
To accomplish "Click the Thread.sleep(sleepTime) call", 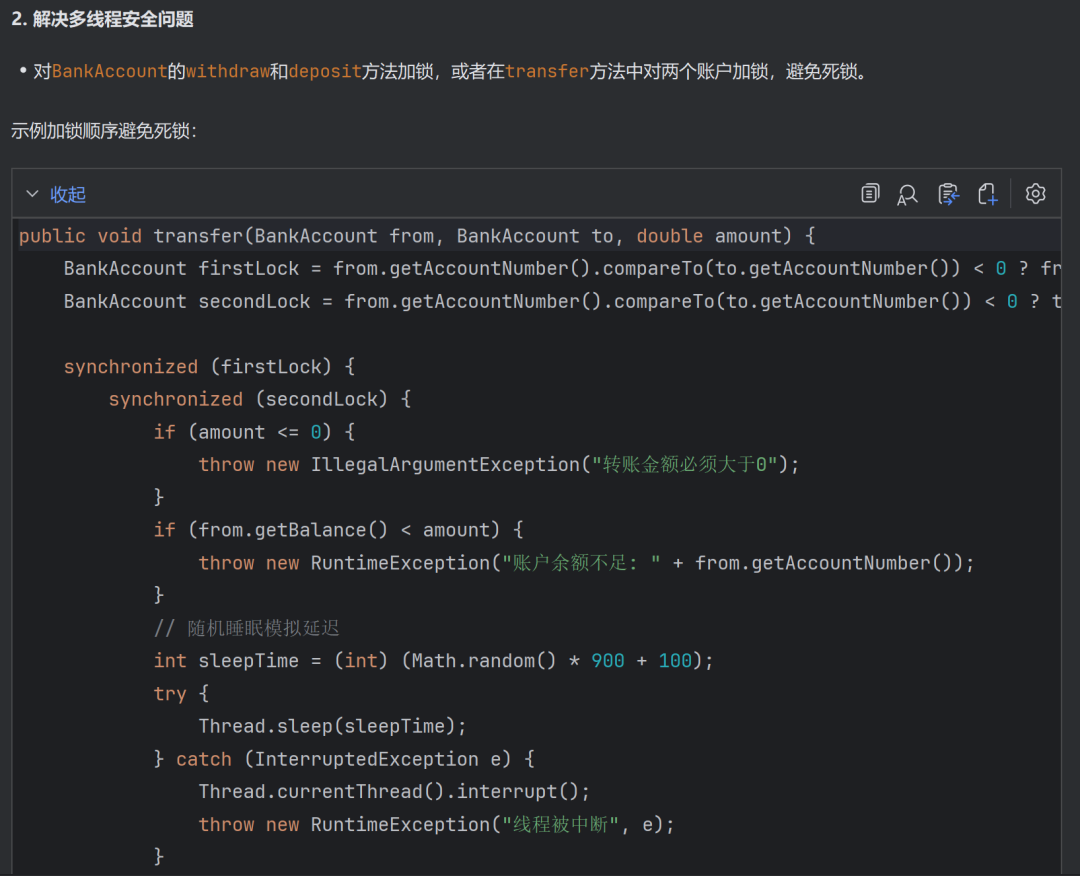I will [332, 726].
